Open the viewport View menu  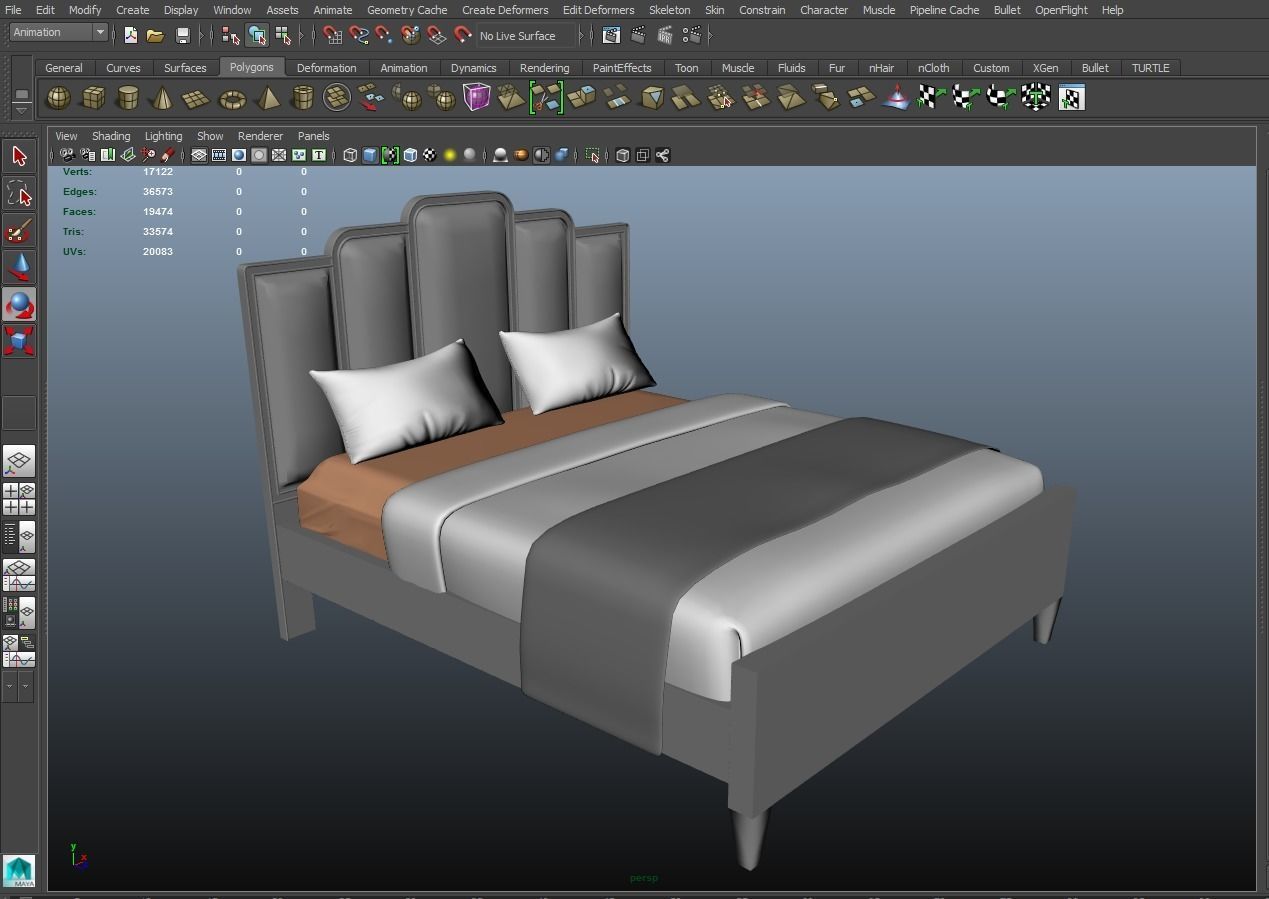(x=66, y=136)
